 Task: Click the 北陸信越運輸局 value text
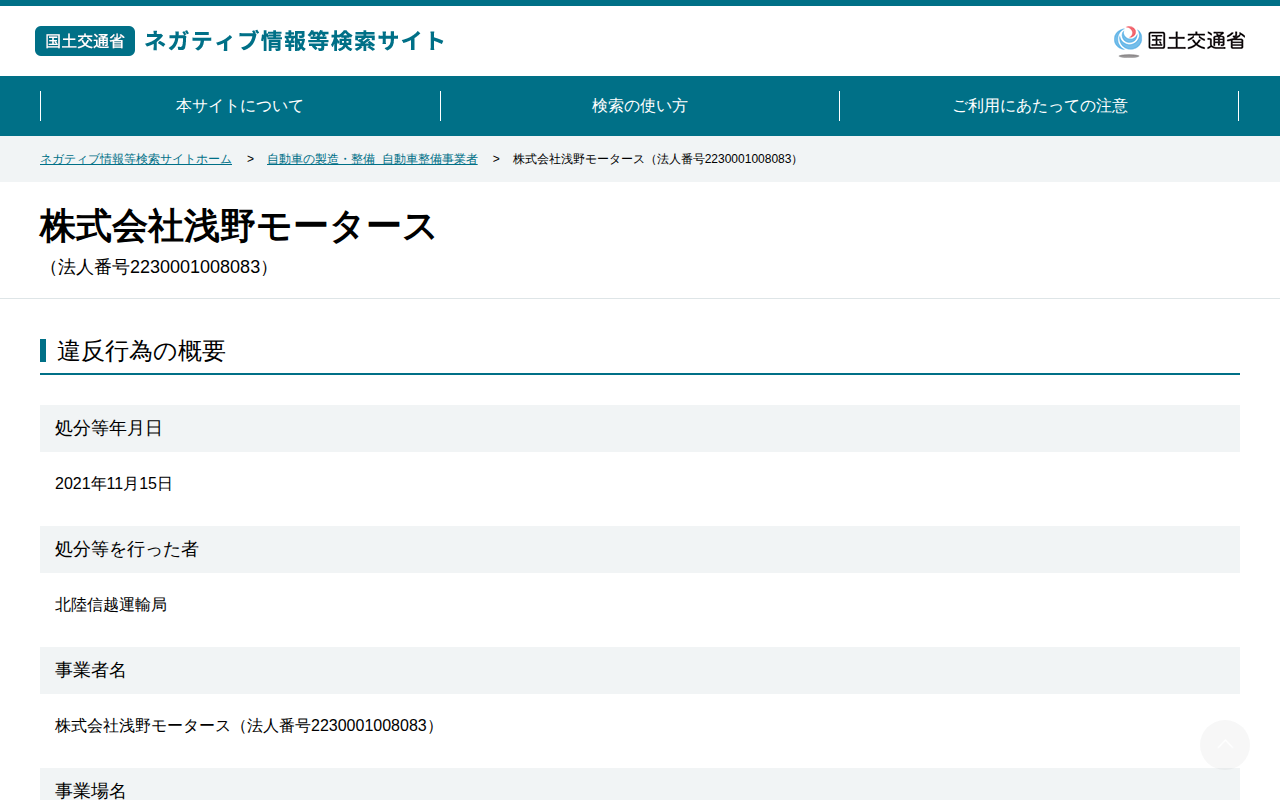(111, 605)
